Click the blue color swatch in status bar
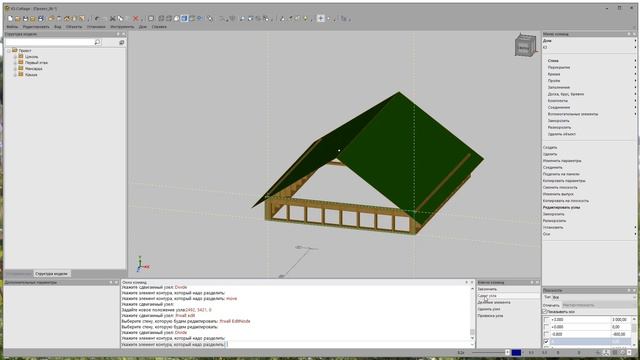 (x=516, y=352)
